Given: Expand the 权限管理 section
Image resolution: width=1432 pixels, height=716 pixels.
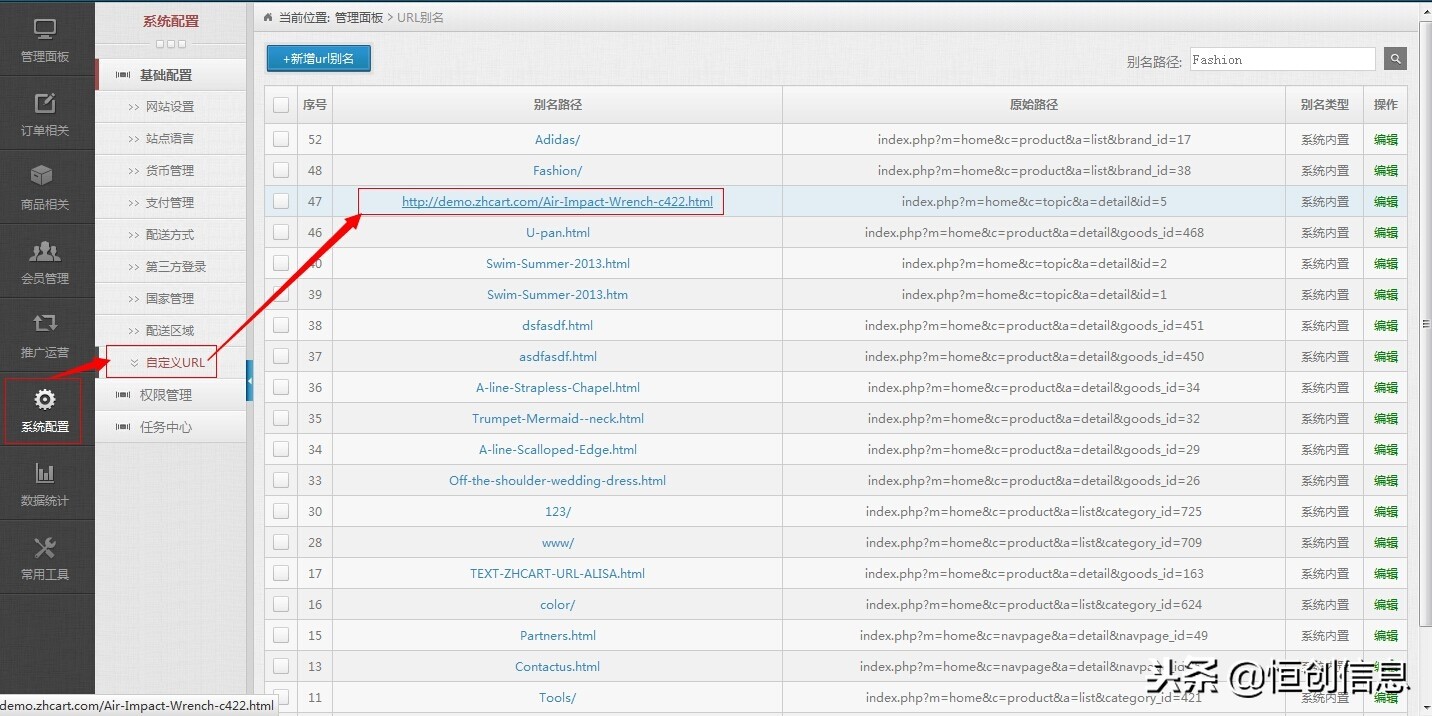Looking at the screenshot, I should [171, 395].
